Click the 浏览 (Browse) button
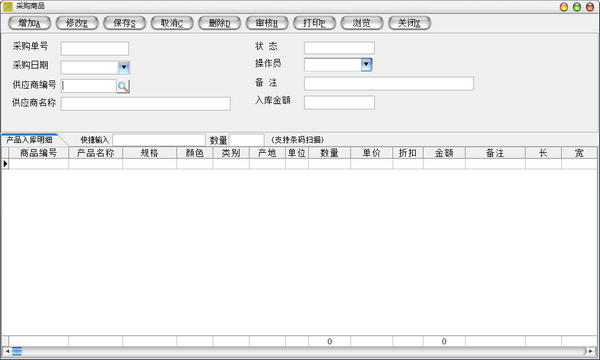600x360 pixels. [x=362, y=23]
